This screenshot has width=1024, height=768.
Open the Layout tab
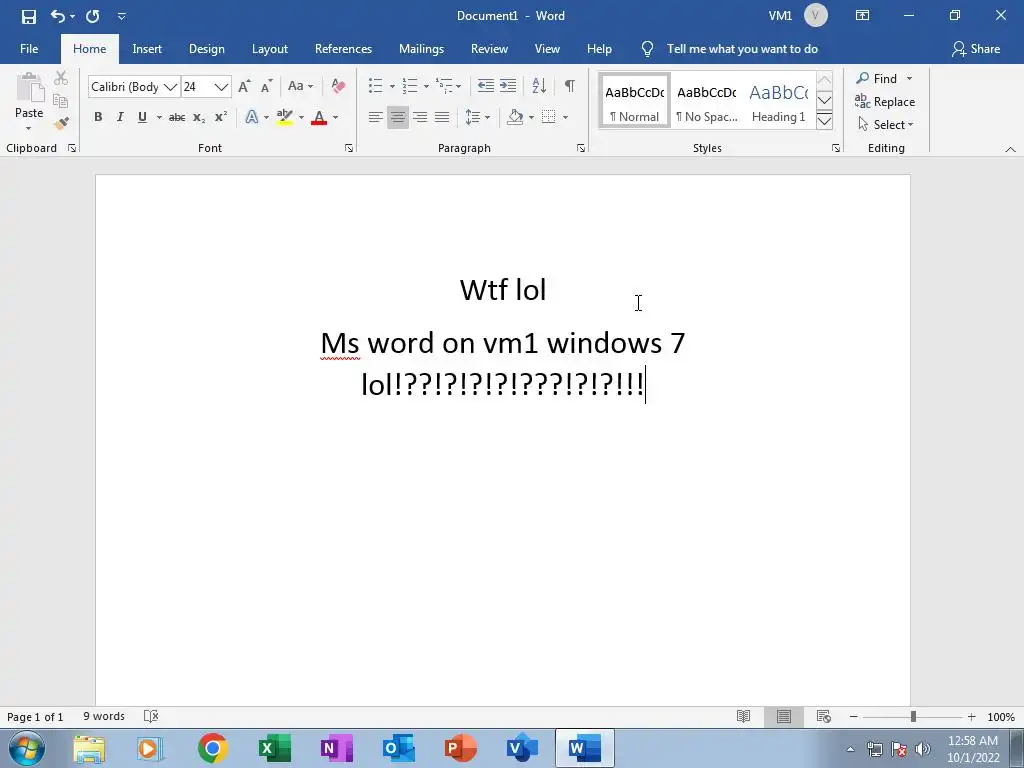pyautogui.click(x=270, y=49)
